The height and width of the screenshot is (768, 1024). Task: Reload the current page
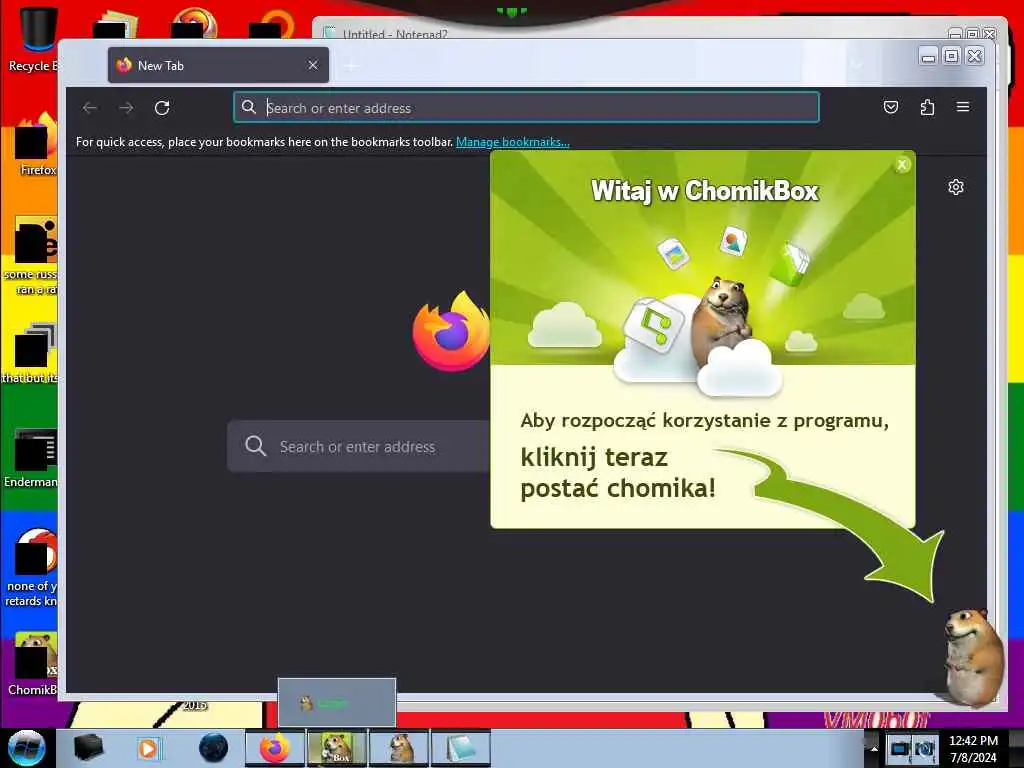point(162,108)
